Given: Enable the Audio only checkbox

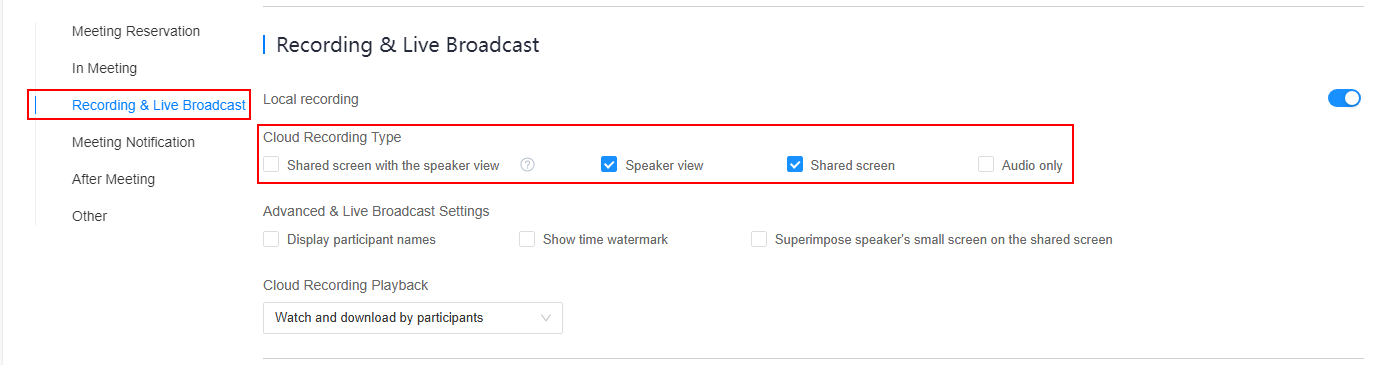Looking at the screenshot, I should coord(986,165).
